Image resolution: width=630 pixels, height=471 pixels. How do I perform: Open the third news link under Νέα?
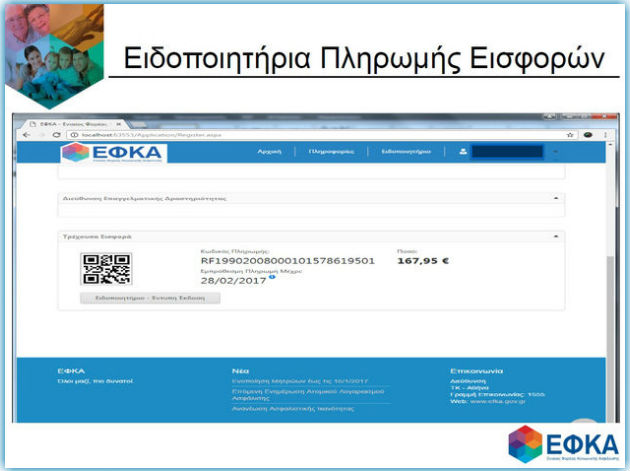tap(293, 408)
